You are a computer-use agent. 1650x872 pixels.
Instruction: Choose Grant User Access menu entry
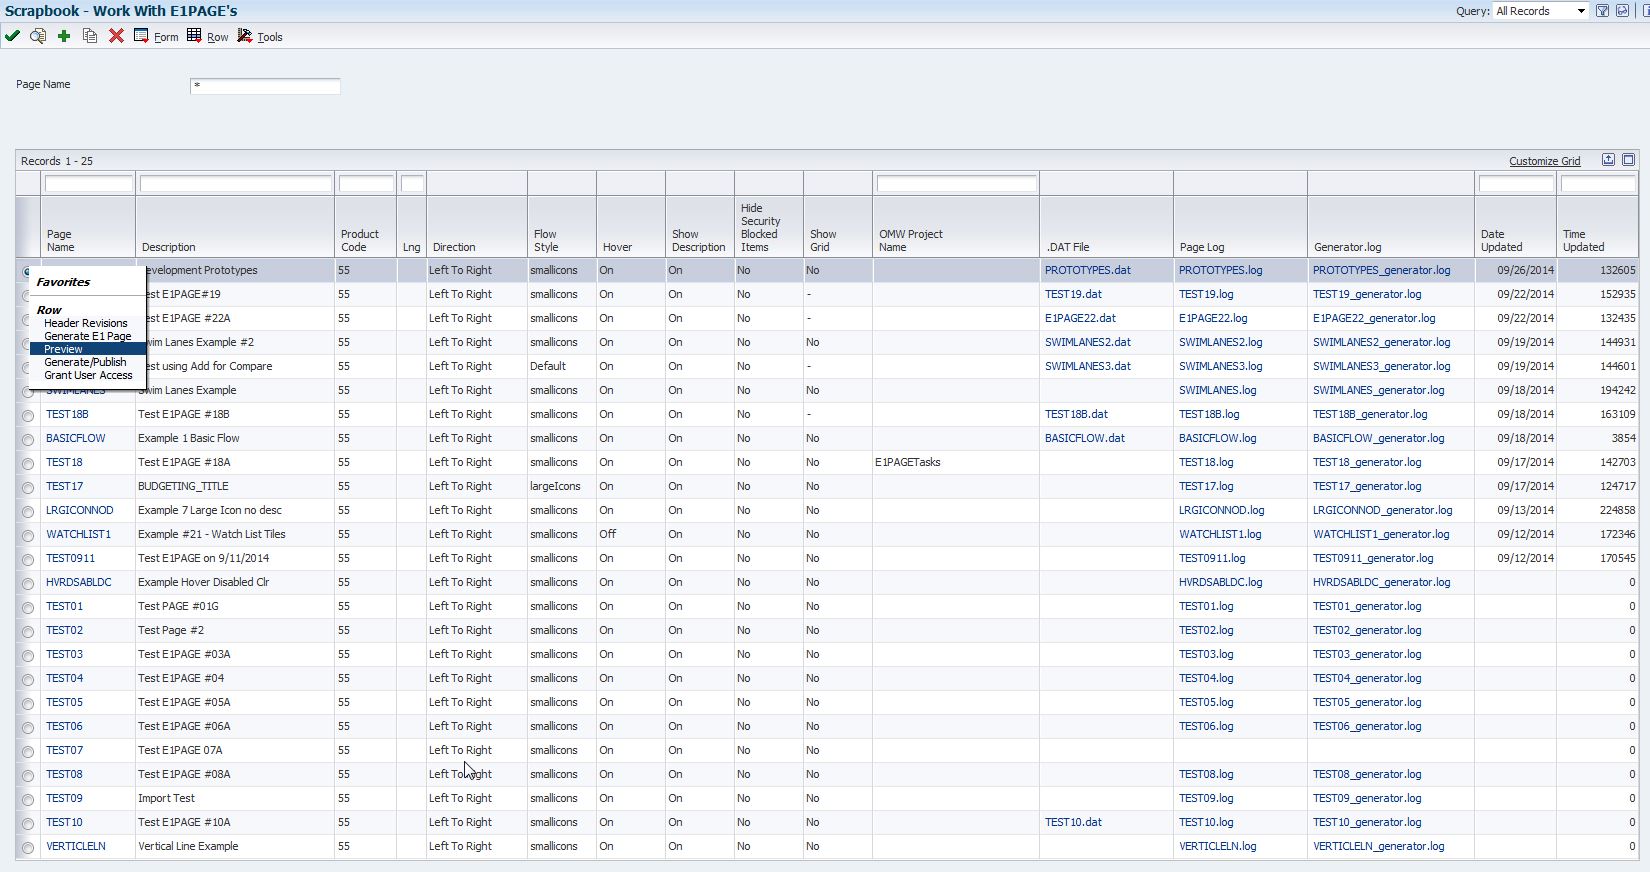pos(88,375)
